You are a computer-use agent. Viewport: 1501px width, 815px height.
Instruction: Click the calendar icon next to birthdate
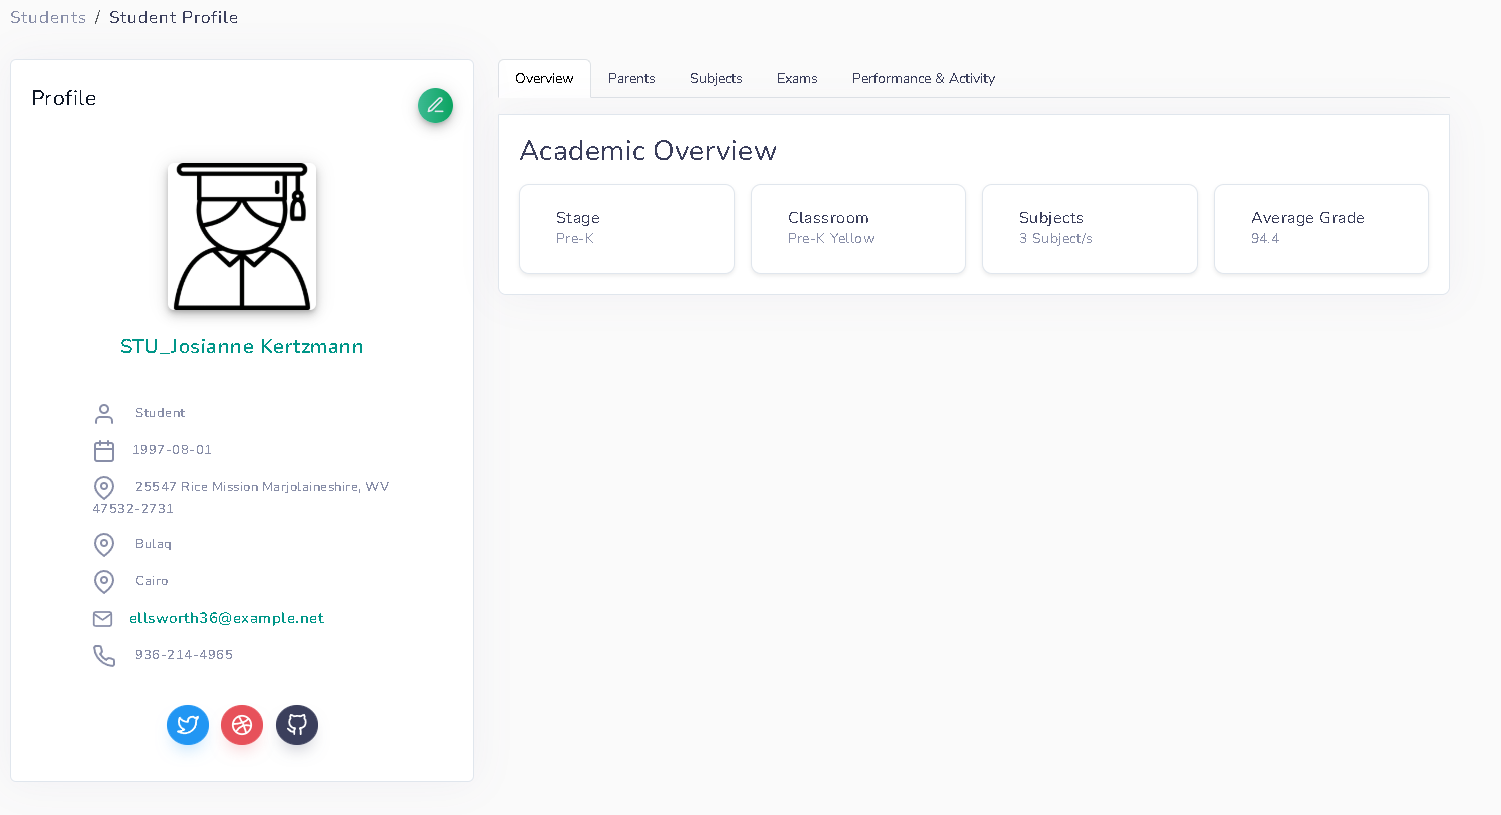104,451
